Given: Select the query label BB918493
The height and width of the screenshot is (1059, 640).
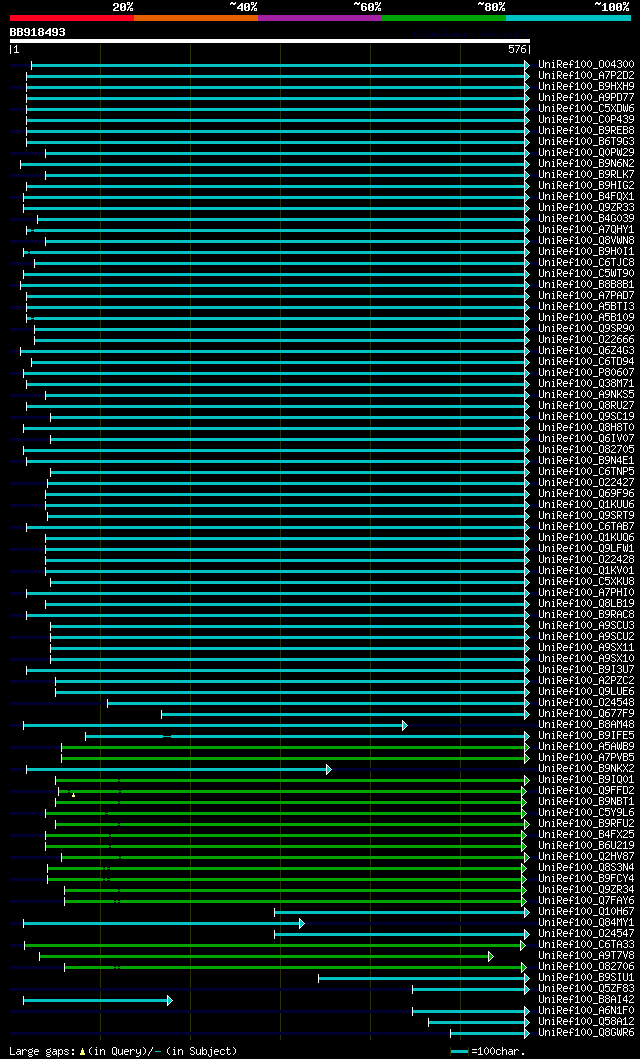Looking at the screenshot, I should point(38,32).
